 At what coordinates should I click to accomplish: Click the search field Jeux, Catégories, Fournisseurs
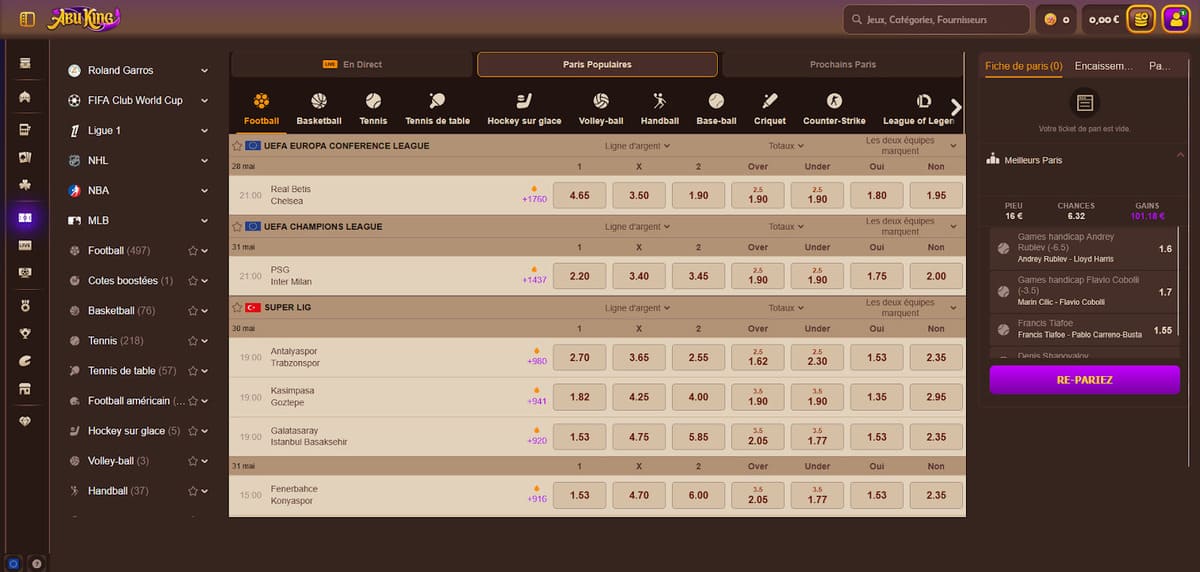[936, 19]
